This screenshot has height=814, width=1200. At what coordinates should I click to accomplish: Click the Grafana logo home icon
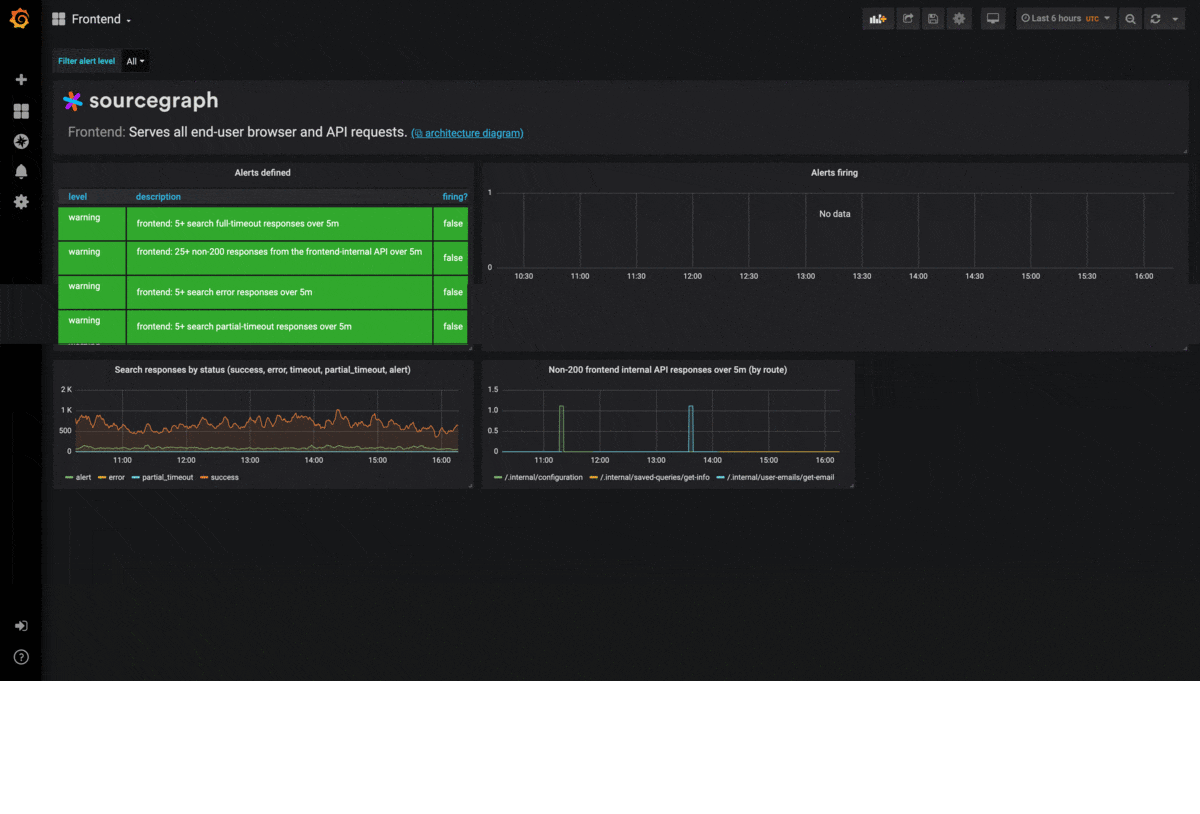[x=20, y=19]
